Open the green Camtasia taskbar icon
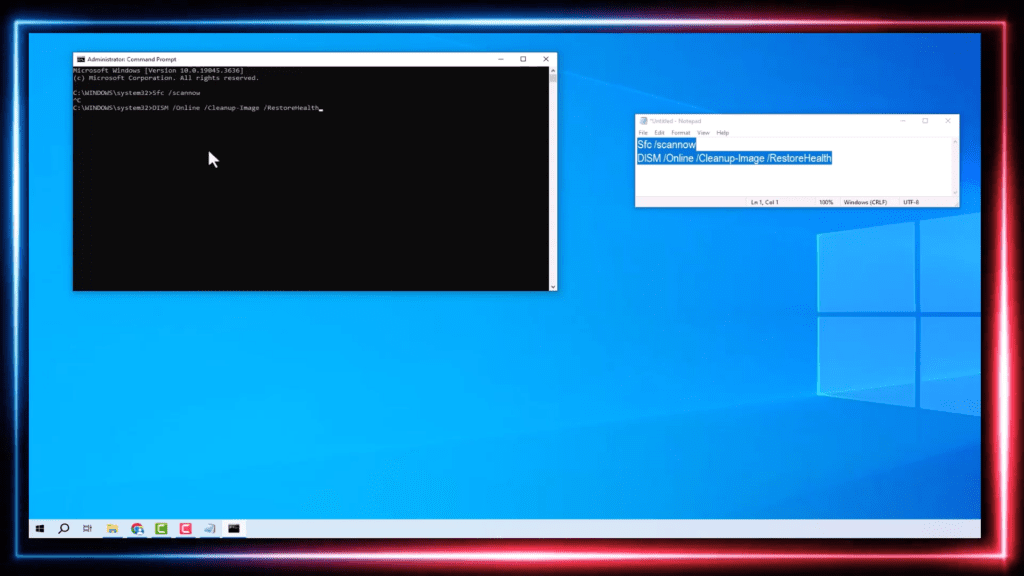 click(x=161, y=528)
